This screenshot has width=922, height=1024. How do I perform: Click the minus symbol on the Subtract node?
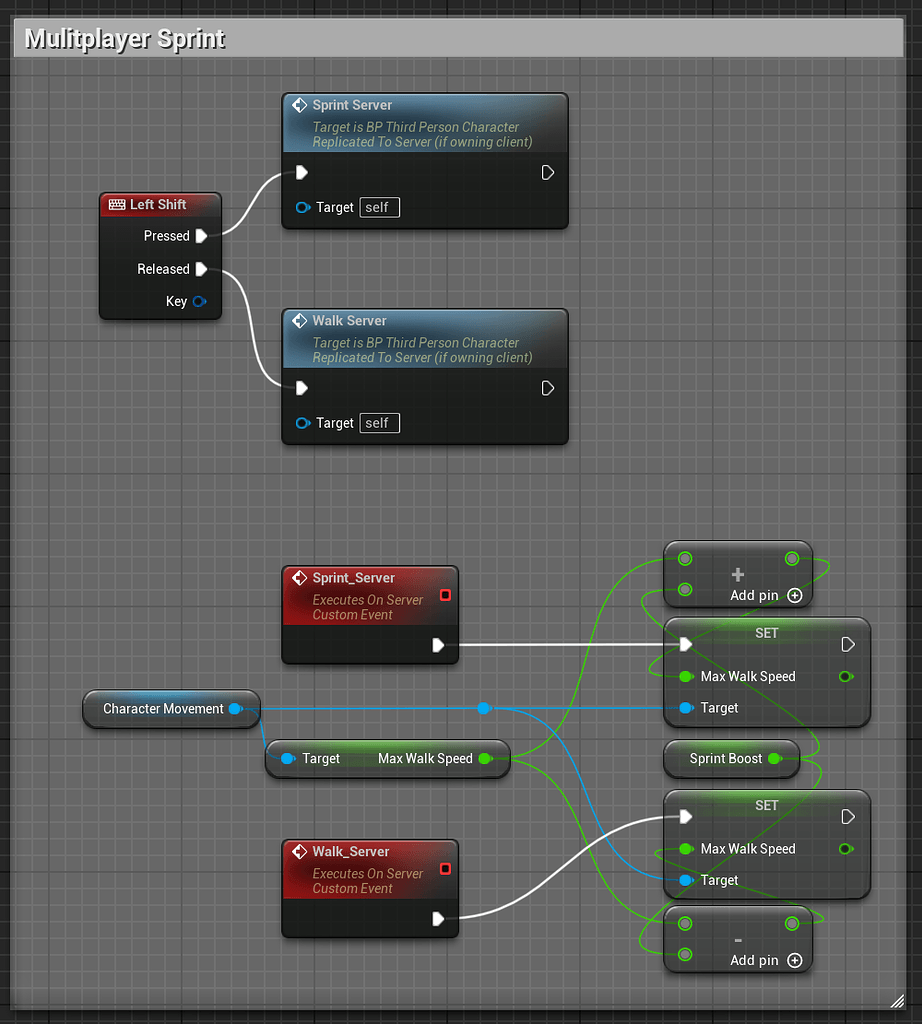coord(737,939)
